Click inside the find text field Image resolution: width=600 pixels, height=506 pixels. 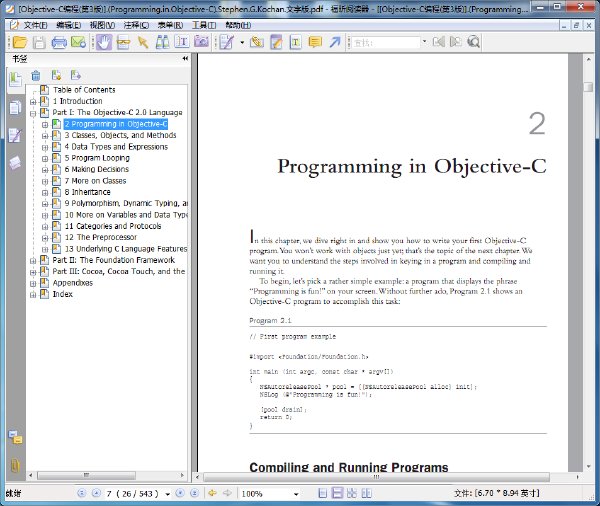click(386, 42)
